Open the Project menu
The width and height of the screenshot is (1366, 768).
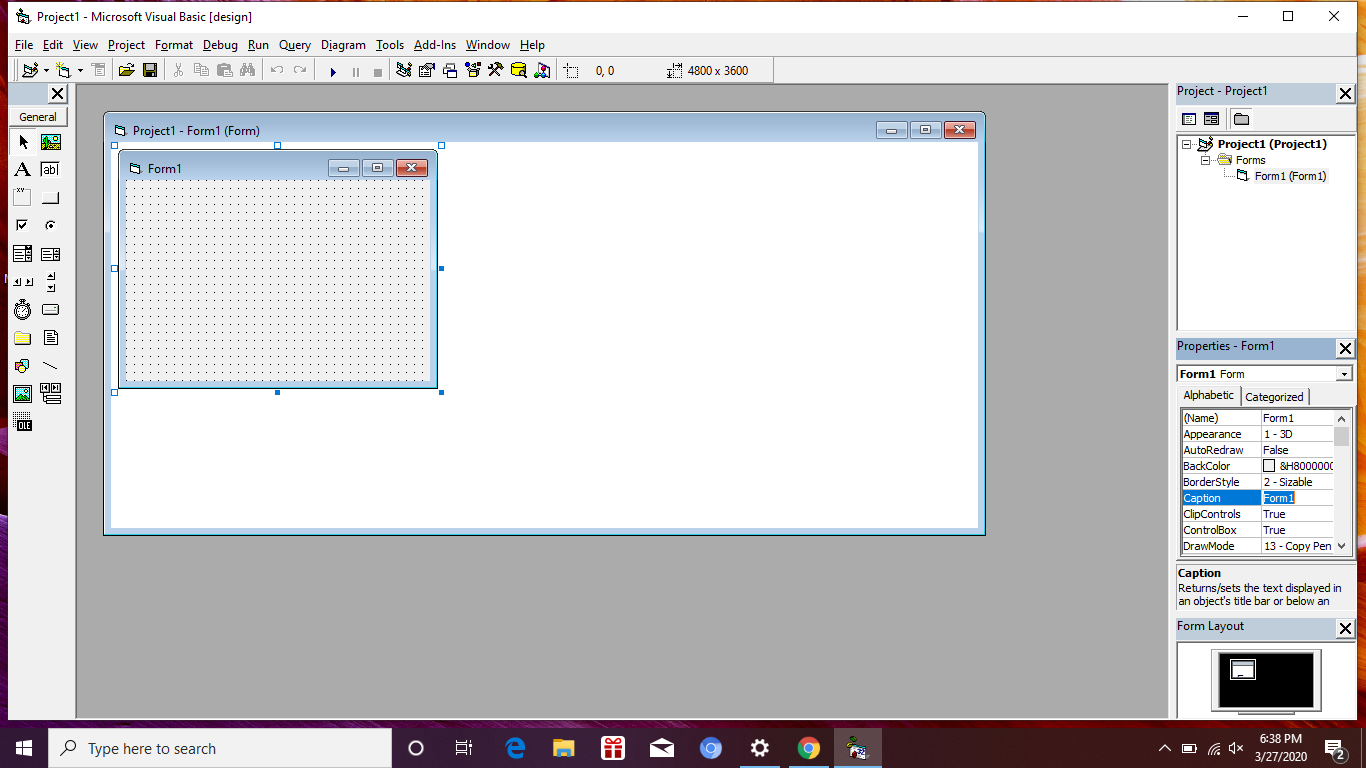(126, 45)
